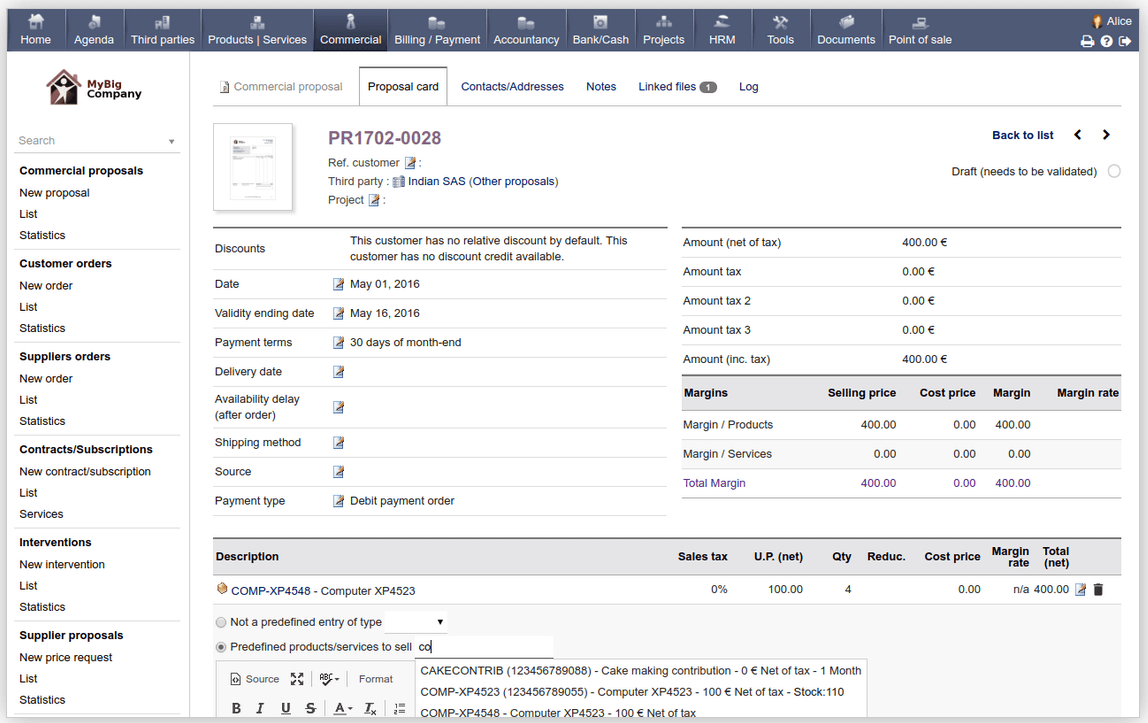Open the entry type dropdown
Viewport: 1148px width, 723px height.
point(415,622)
